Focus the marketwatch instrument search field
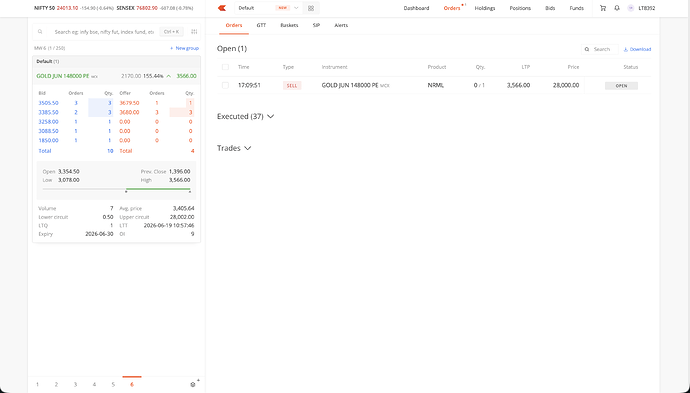The width and height of the screenshot is (690, 393). [x=104, y=32]
